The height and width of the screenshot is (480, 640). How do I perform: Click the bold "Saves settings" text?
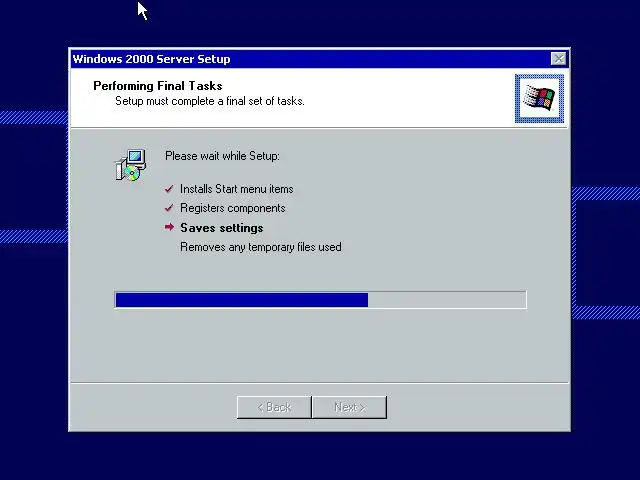tap(222, 228)
